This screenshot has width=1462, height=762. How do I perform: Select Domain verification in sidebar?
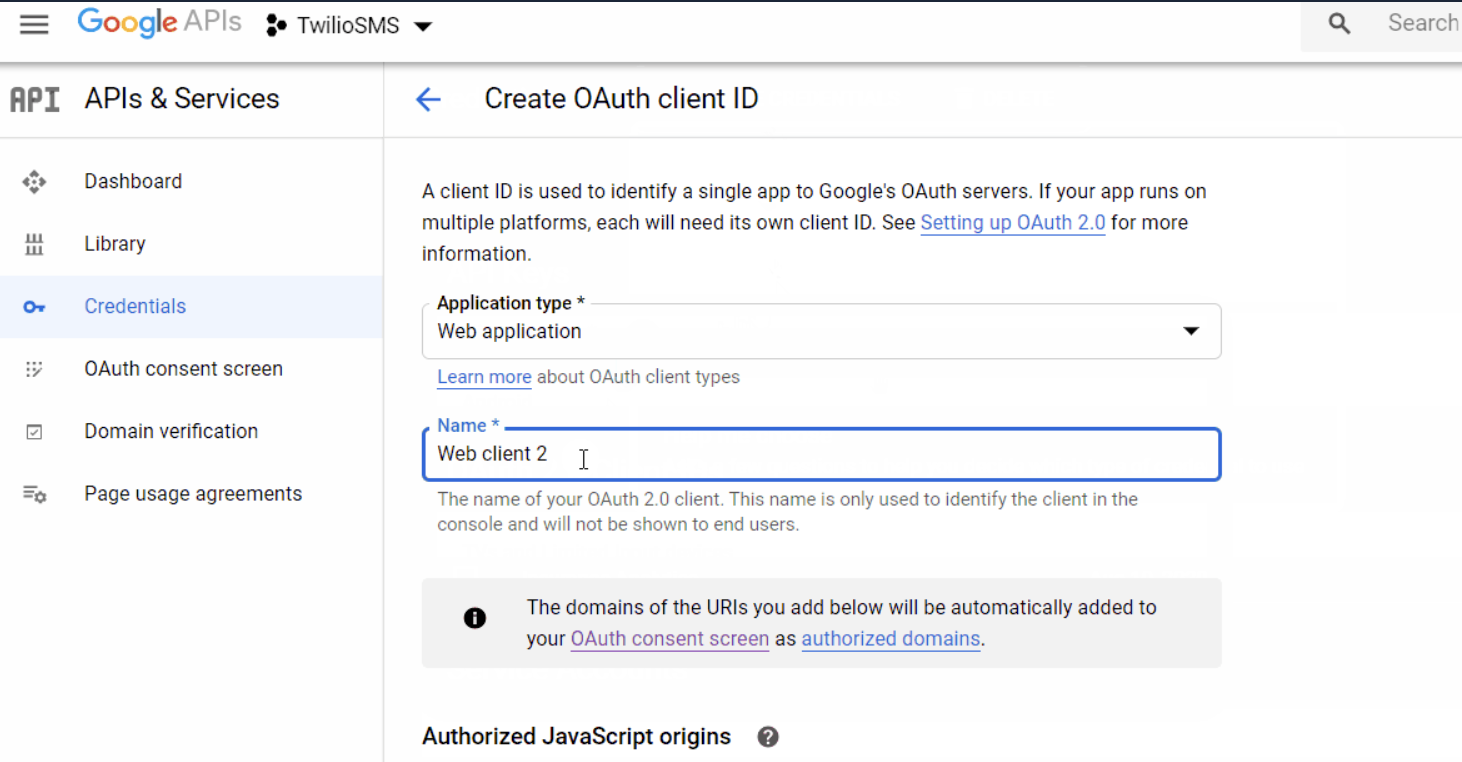171,432
